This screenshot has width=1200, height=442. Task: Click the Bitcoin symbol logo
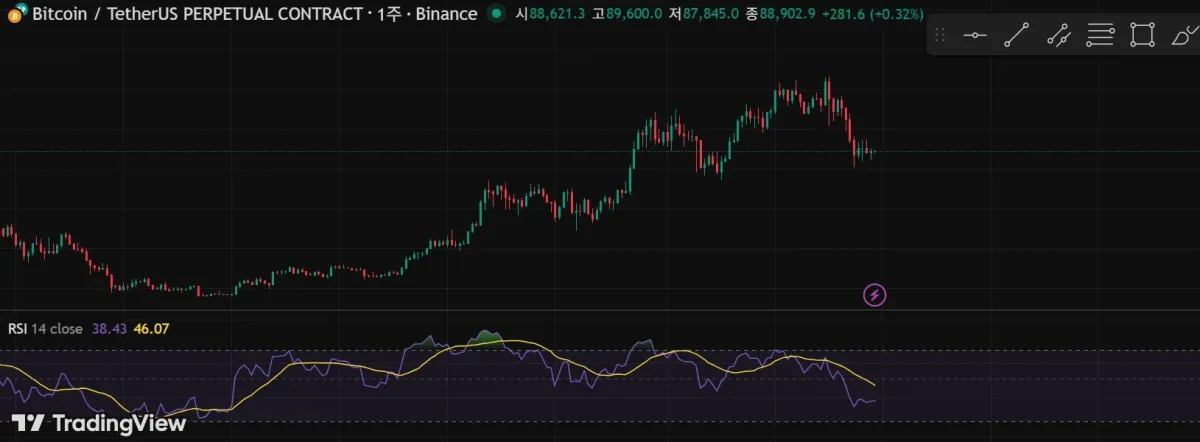pyautogui.click(x=15, y=14)
